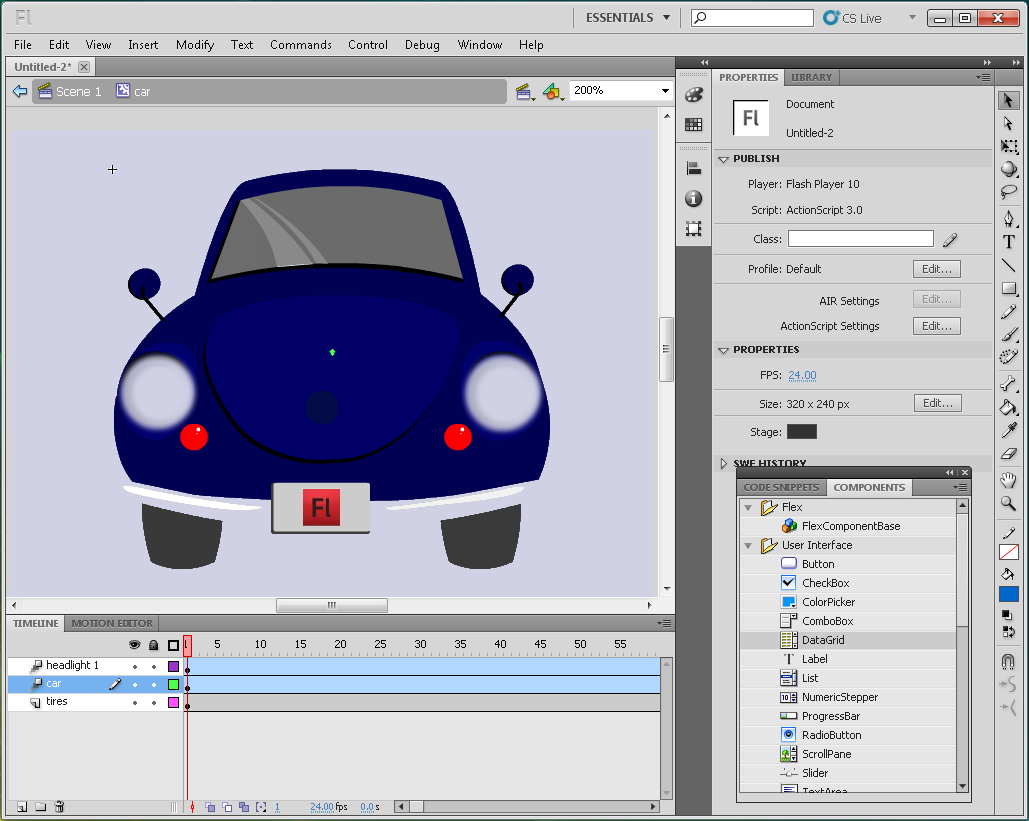The image size is (1029, 821).
Task: Click the Edit Symbols icon above stage
Action: click(x=553, y=91)
